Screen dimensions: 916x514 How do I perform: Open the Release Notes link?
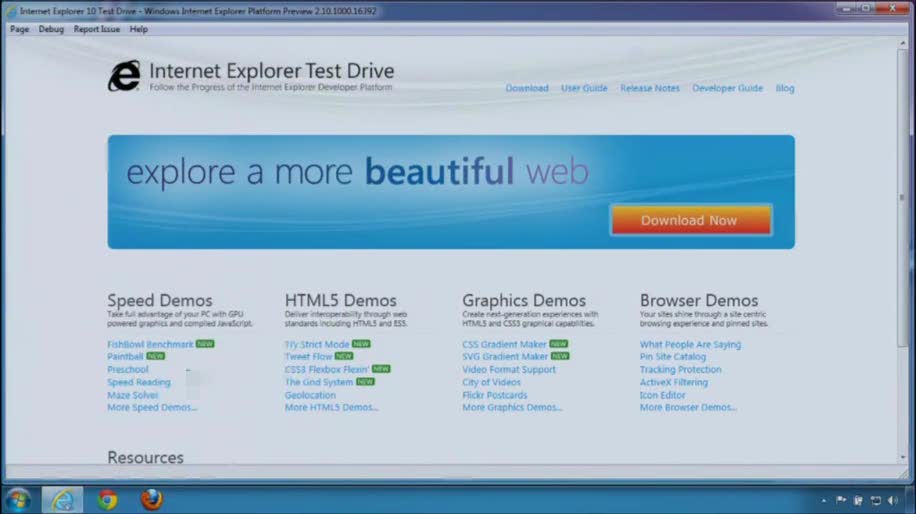[x=650, y=88]
